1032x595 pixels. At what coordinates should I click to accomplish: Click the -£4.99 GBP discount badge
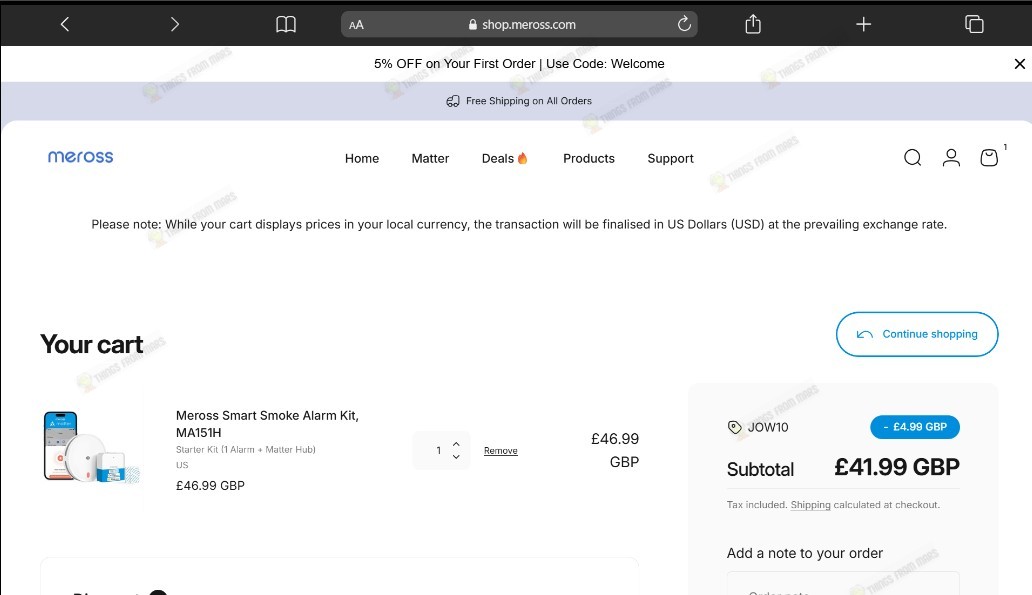coord(915,427)
